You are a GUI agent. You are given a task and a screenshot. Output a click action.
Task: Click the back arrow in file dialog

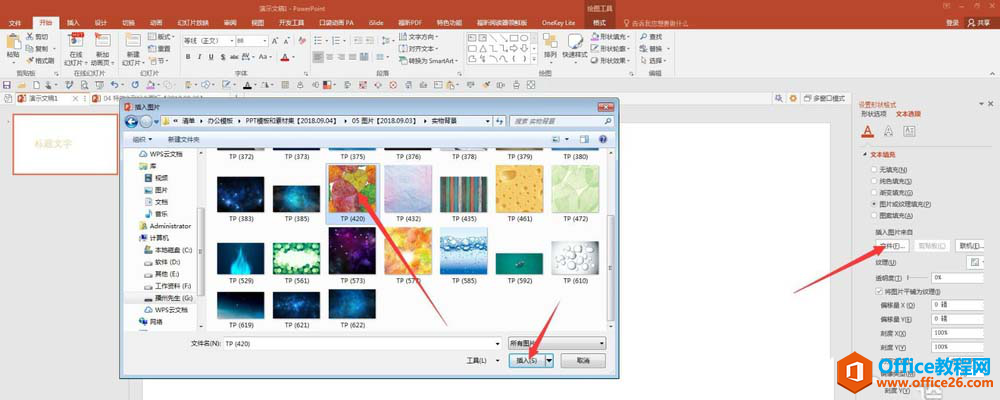pos(131,121)
